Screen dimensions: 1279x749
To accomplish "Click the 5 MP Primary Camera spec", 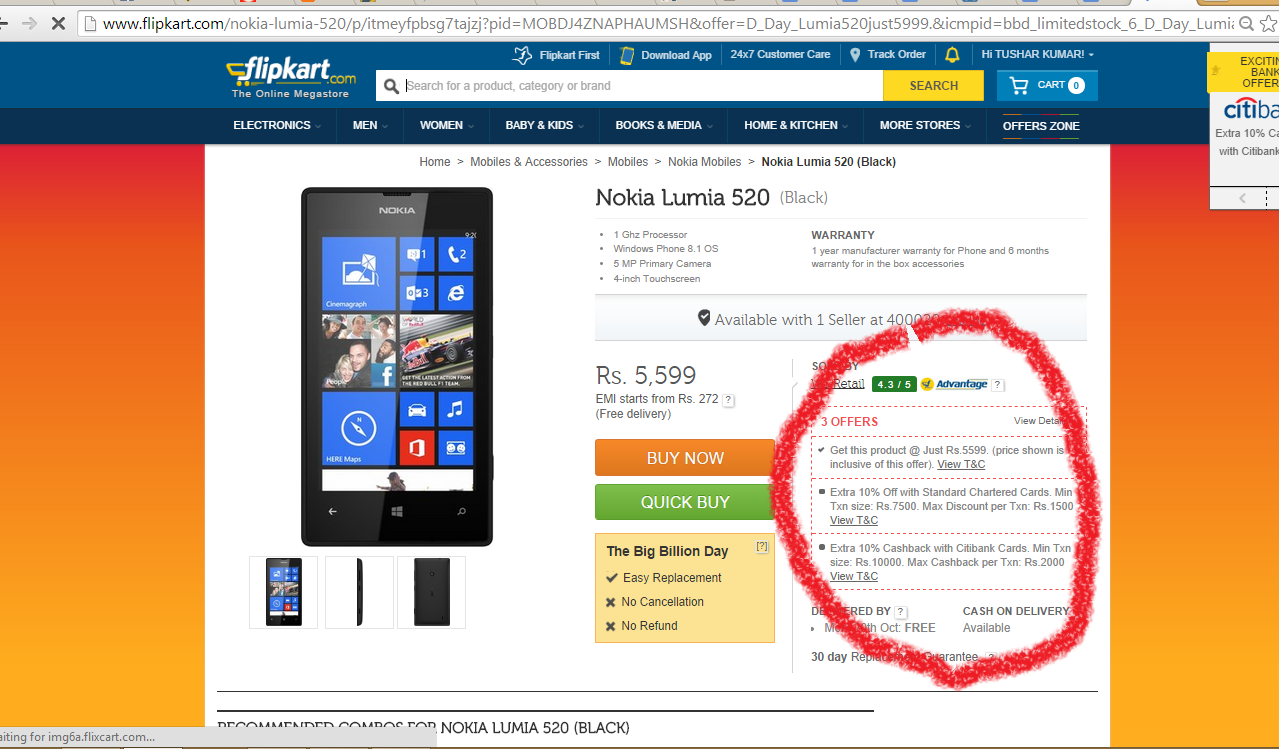I will point(662,264).
